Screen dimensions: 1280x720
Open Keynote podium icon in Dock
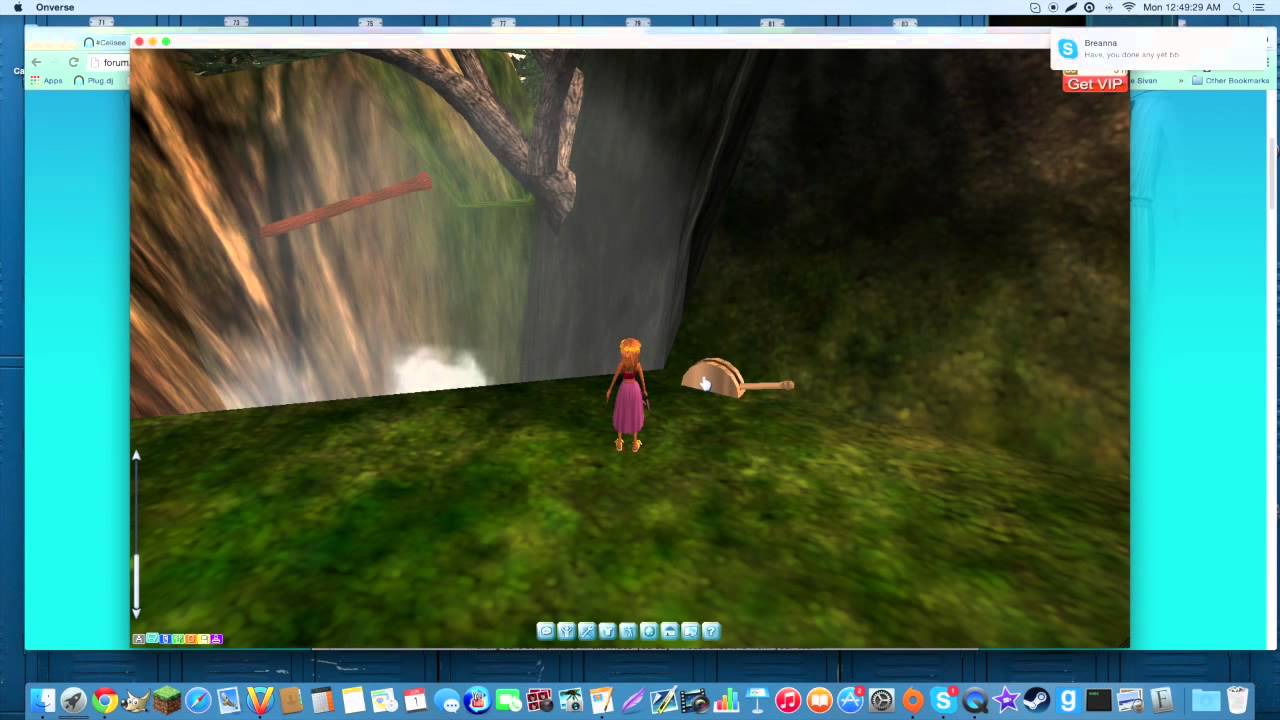coord(757,701)
